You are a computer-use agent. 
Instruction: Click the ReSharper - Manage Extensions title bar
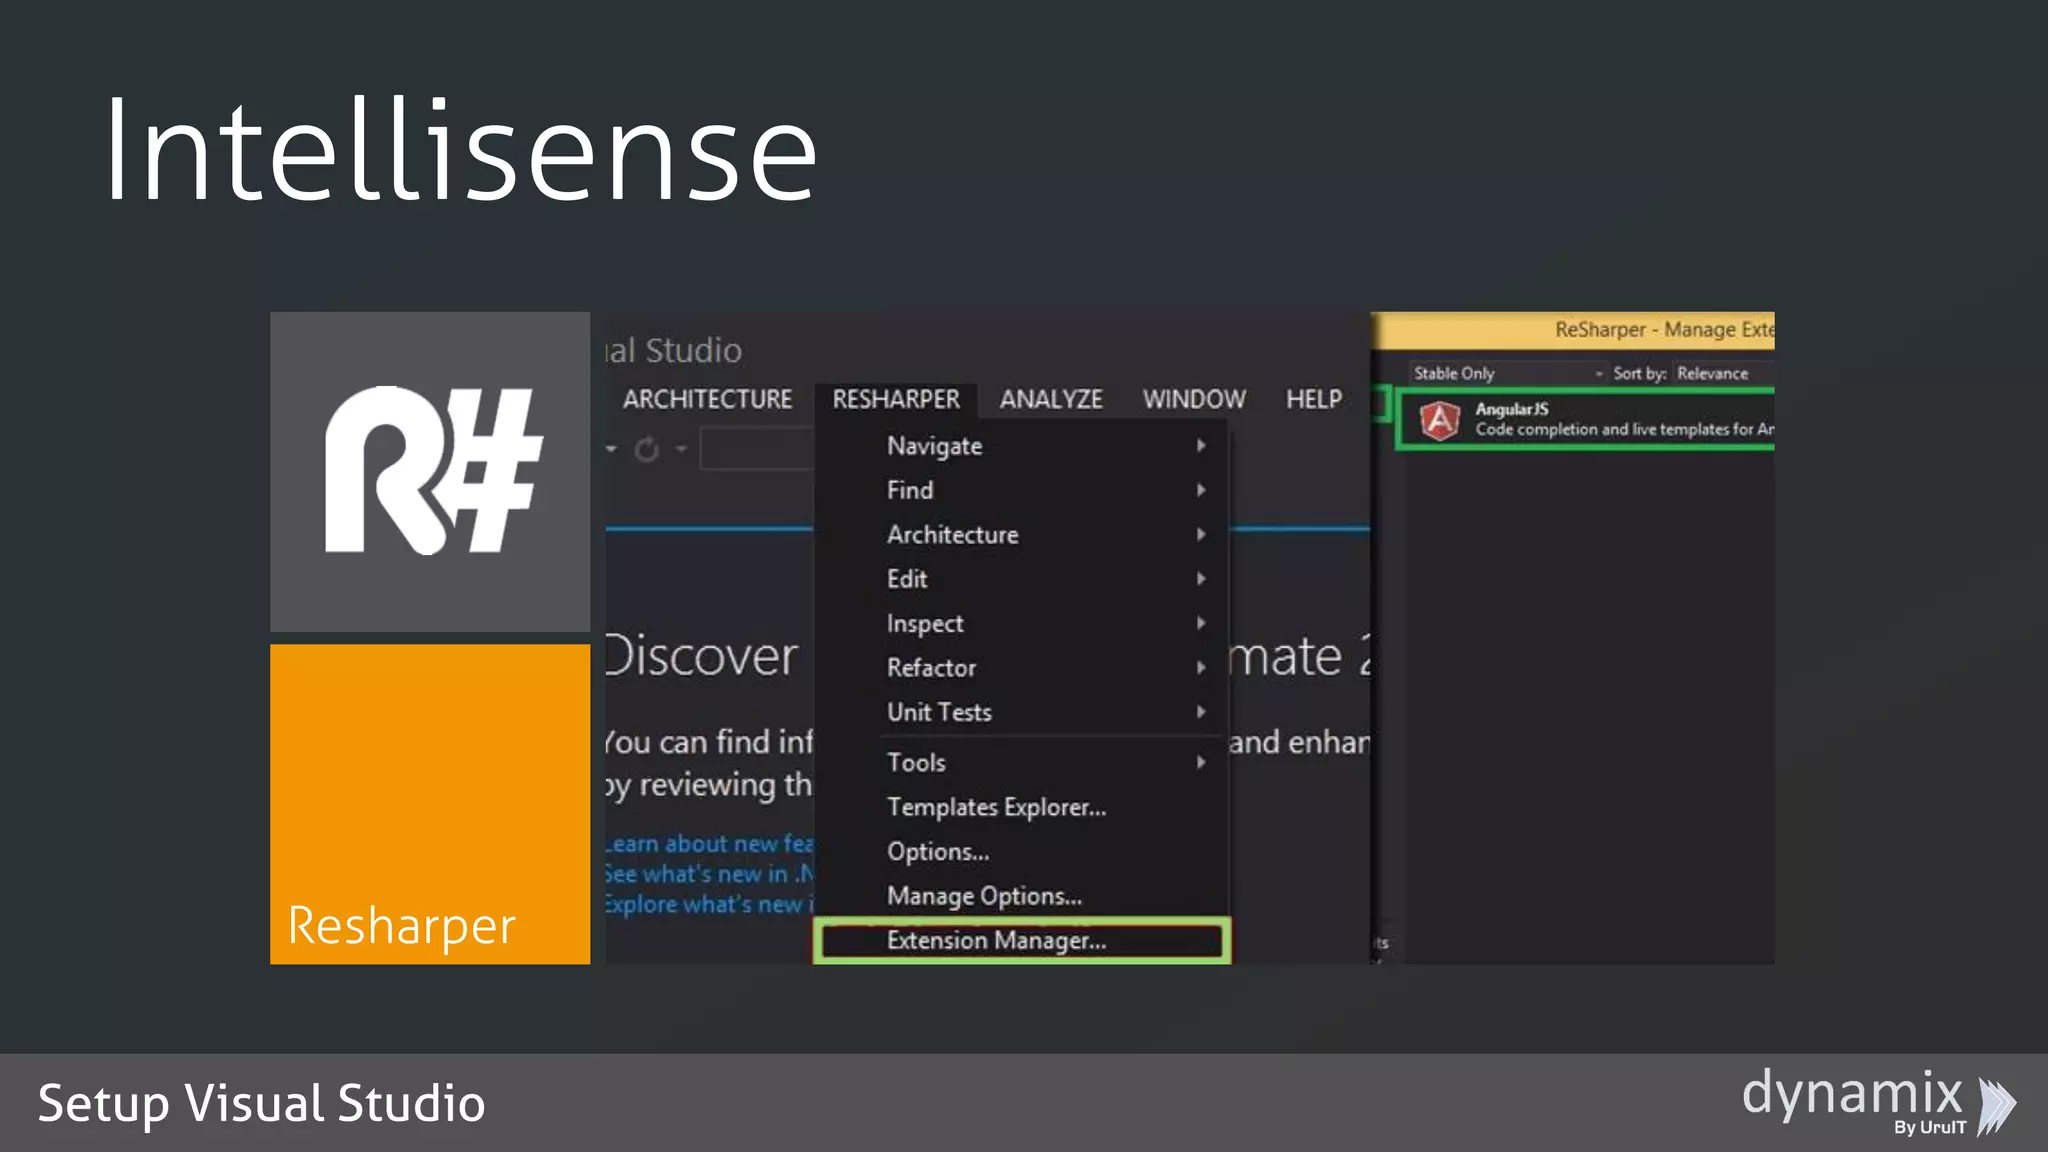point(1573,330)
